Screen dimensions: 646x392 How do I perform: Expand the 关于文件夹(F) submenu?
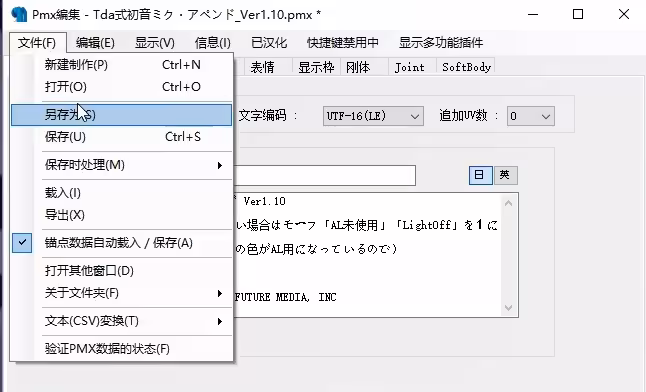tap(122, 293)
